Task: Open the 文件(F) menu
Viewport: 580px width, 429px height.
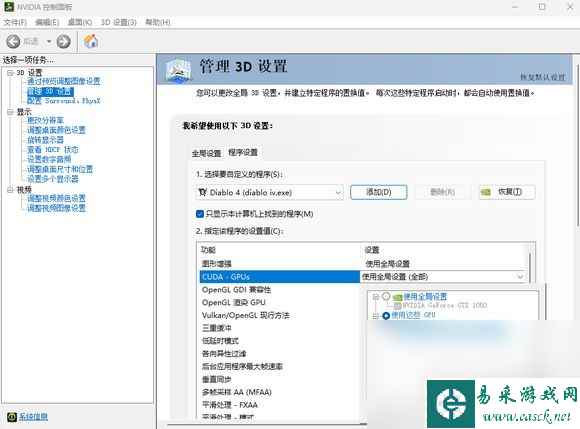Action: tap(15, 22)
